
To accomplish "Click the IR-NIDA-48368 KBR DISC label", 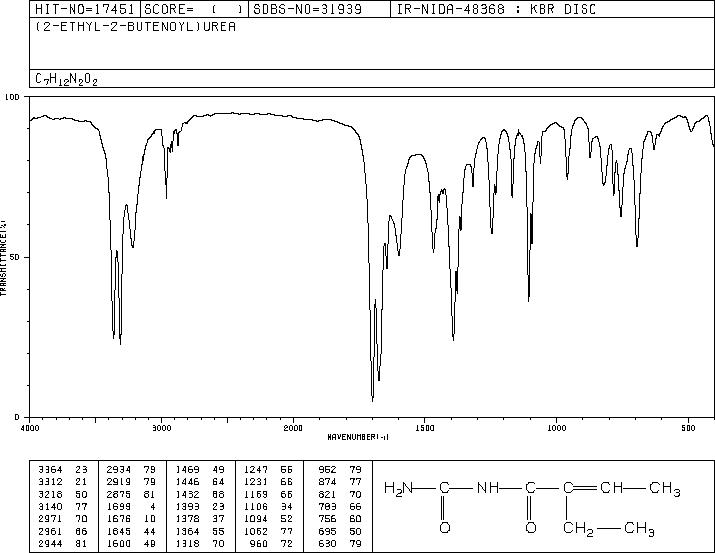I will pyautogui.click(x=496, y=9).
